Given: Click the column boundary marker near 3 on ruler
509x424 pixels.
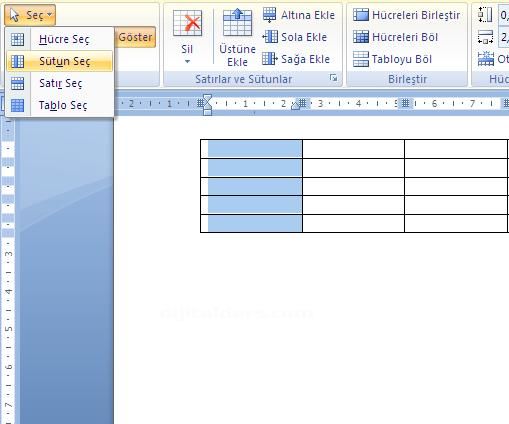Looking at the screenshot, I should click(303, 103).
